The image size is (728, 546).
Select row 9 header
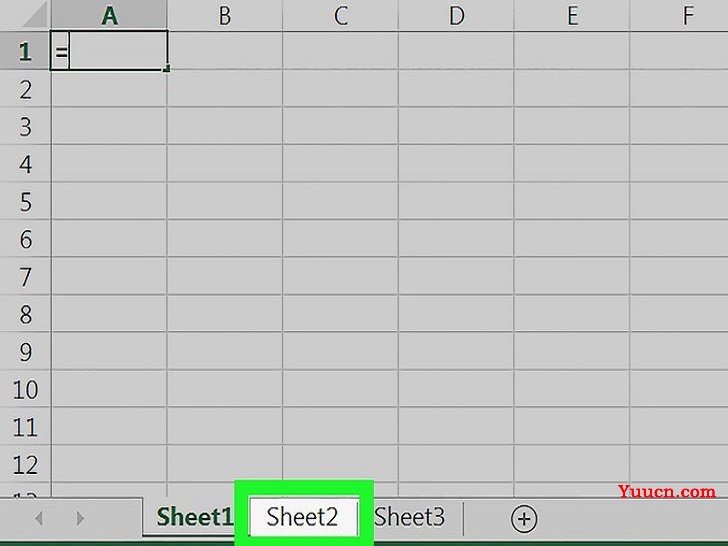point(25,351)
